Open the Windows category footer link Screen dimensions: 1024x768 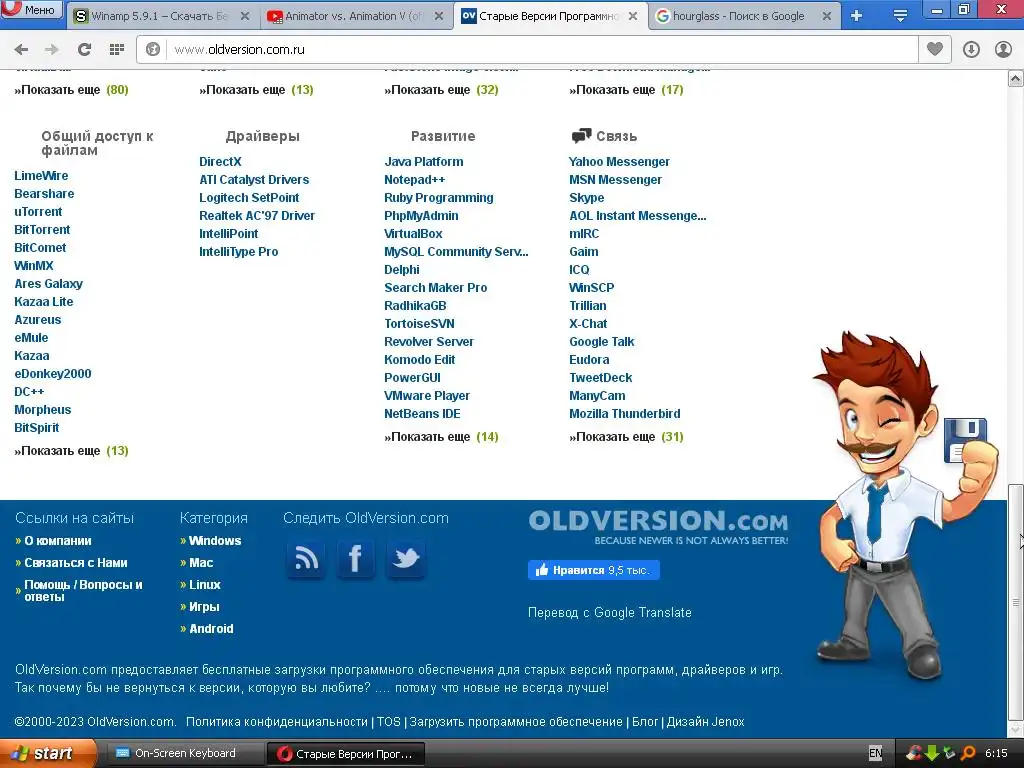(x=215, y=541)
